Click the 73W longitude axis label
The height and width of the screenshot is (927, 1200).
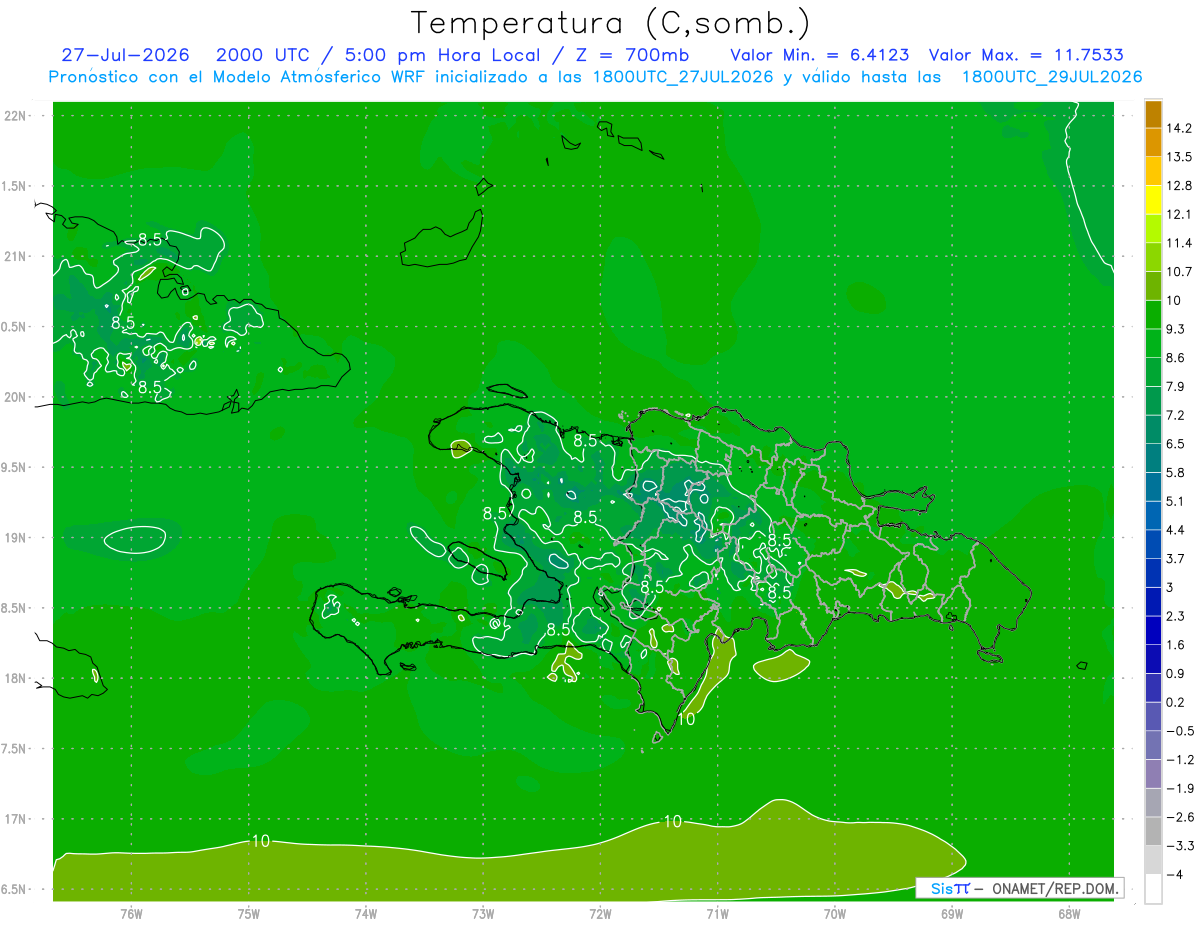483,913
